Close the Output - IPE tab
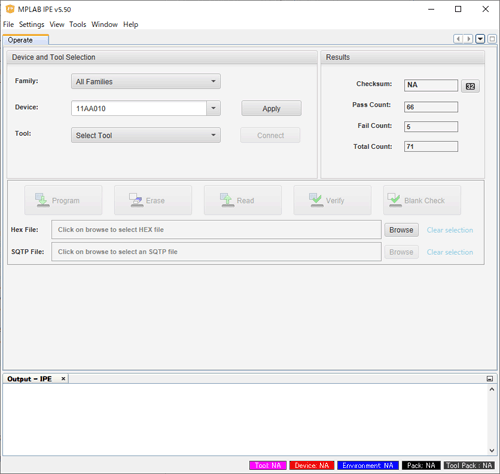 pos(63,379)
